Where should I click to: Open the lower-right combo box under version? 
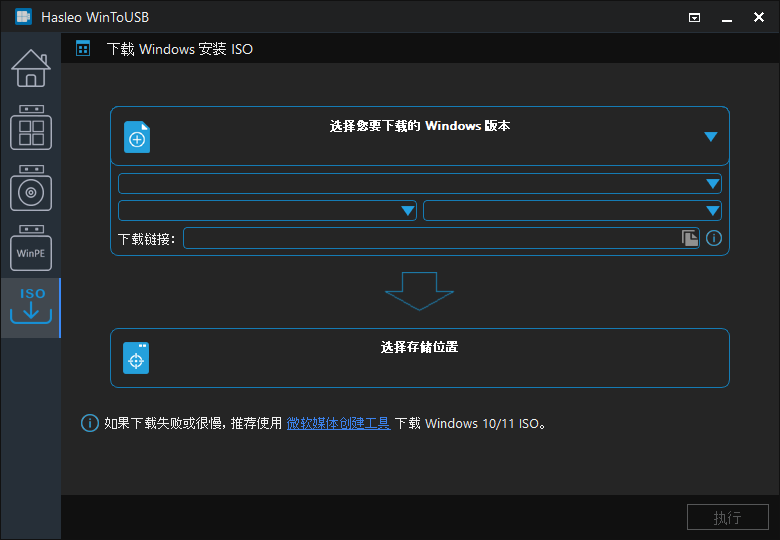pyautogui.click(x=572, y=210)
